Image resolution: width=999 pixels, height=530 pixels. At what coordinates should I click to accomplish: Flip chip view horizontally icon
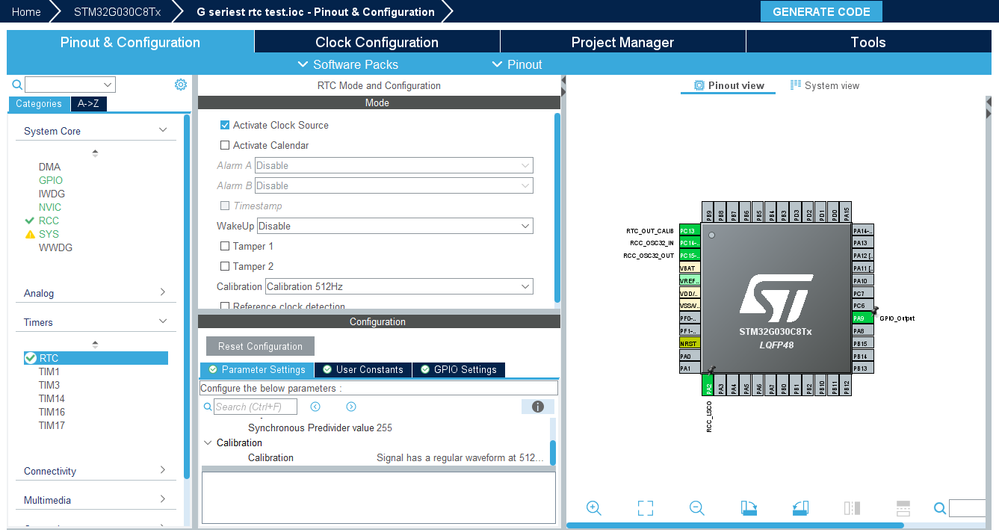click(852, 508)
